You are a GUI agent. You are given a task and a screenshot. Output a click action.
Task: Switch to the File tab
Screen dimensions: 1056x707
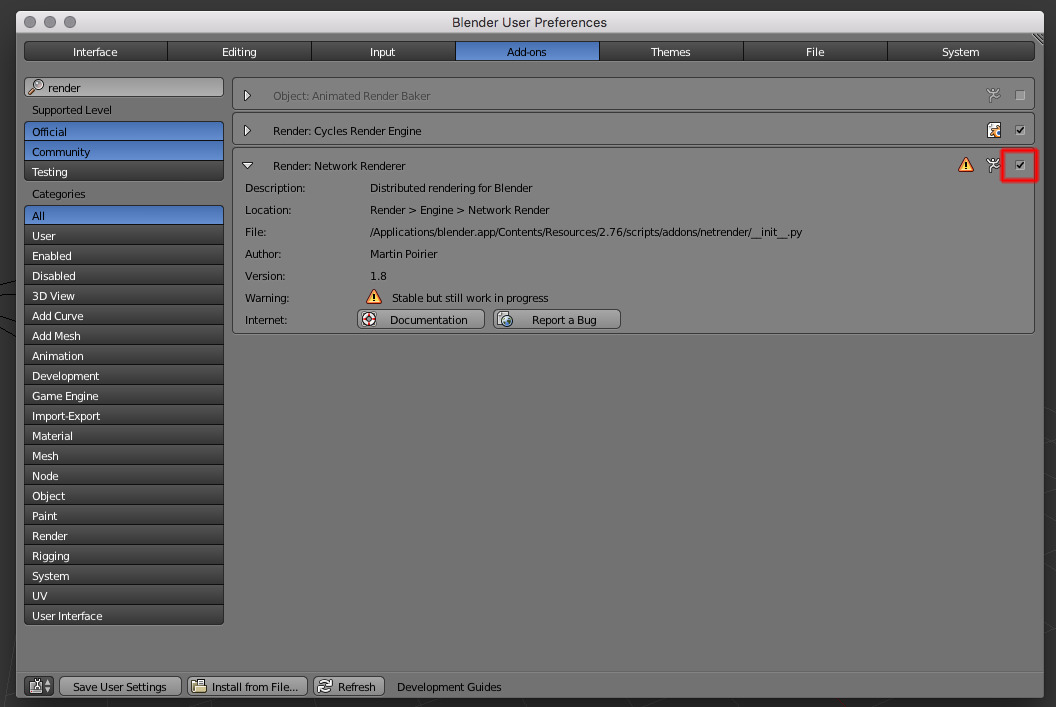tap(815, 52)
